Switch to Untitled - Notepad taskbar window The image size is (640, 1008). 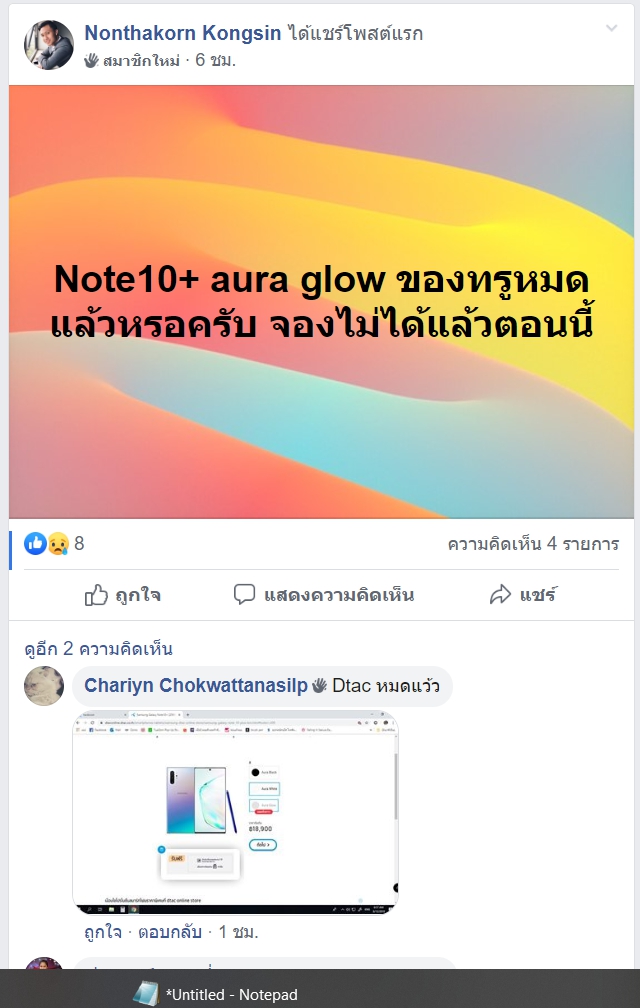(x=215, y=994)
